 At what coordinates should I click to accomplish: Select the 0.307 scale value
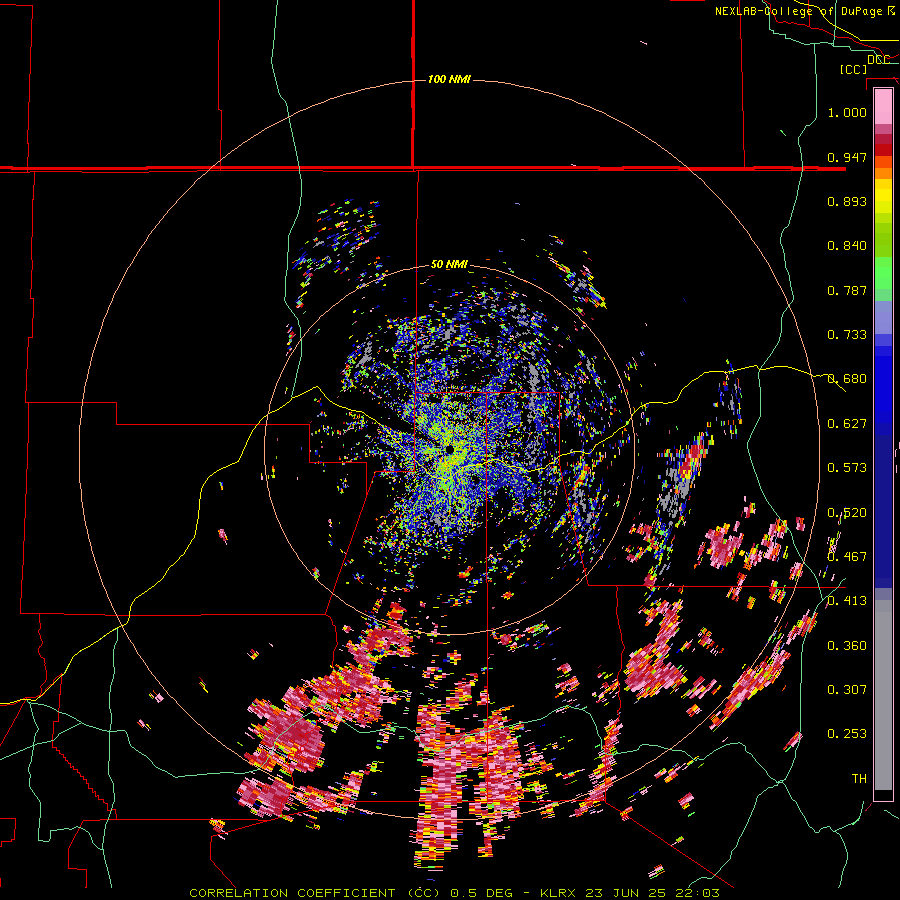click(x=847, y=690)
